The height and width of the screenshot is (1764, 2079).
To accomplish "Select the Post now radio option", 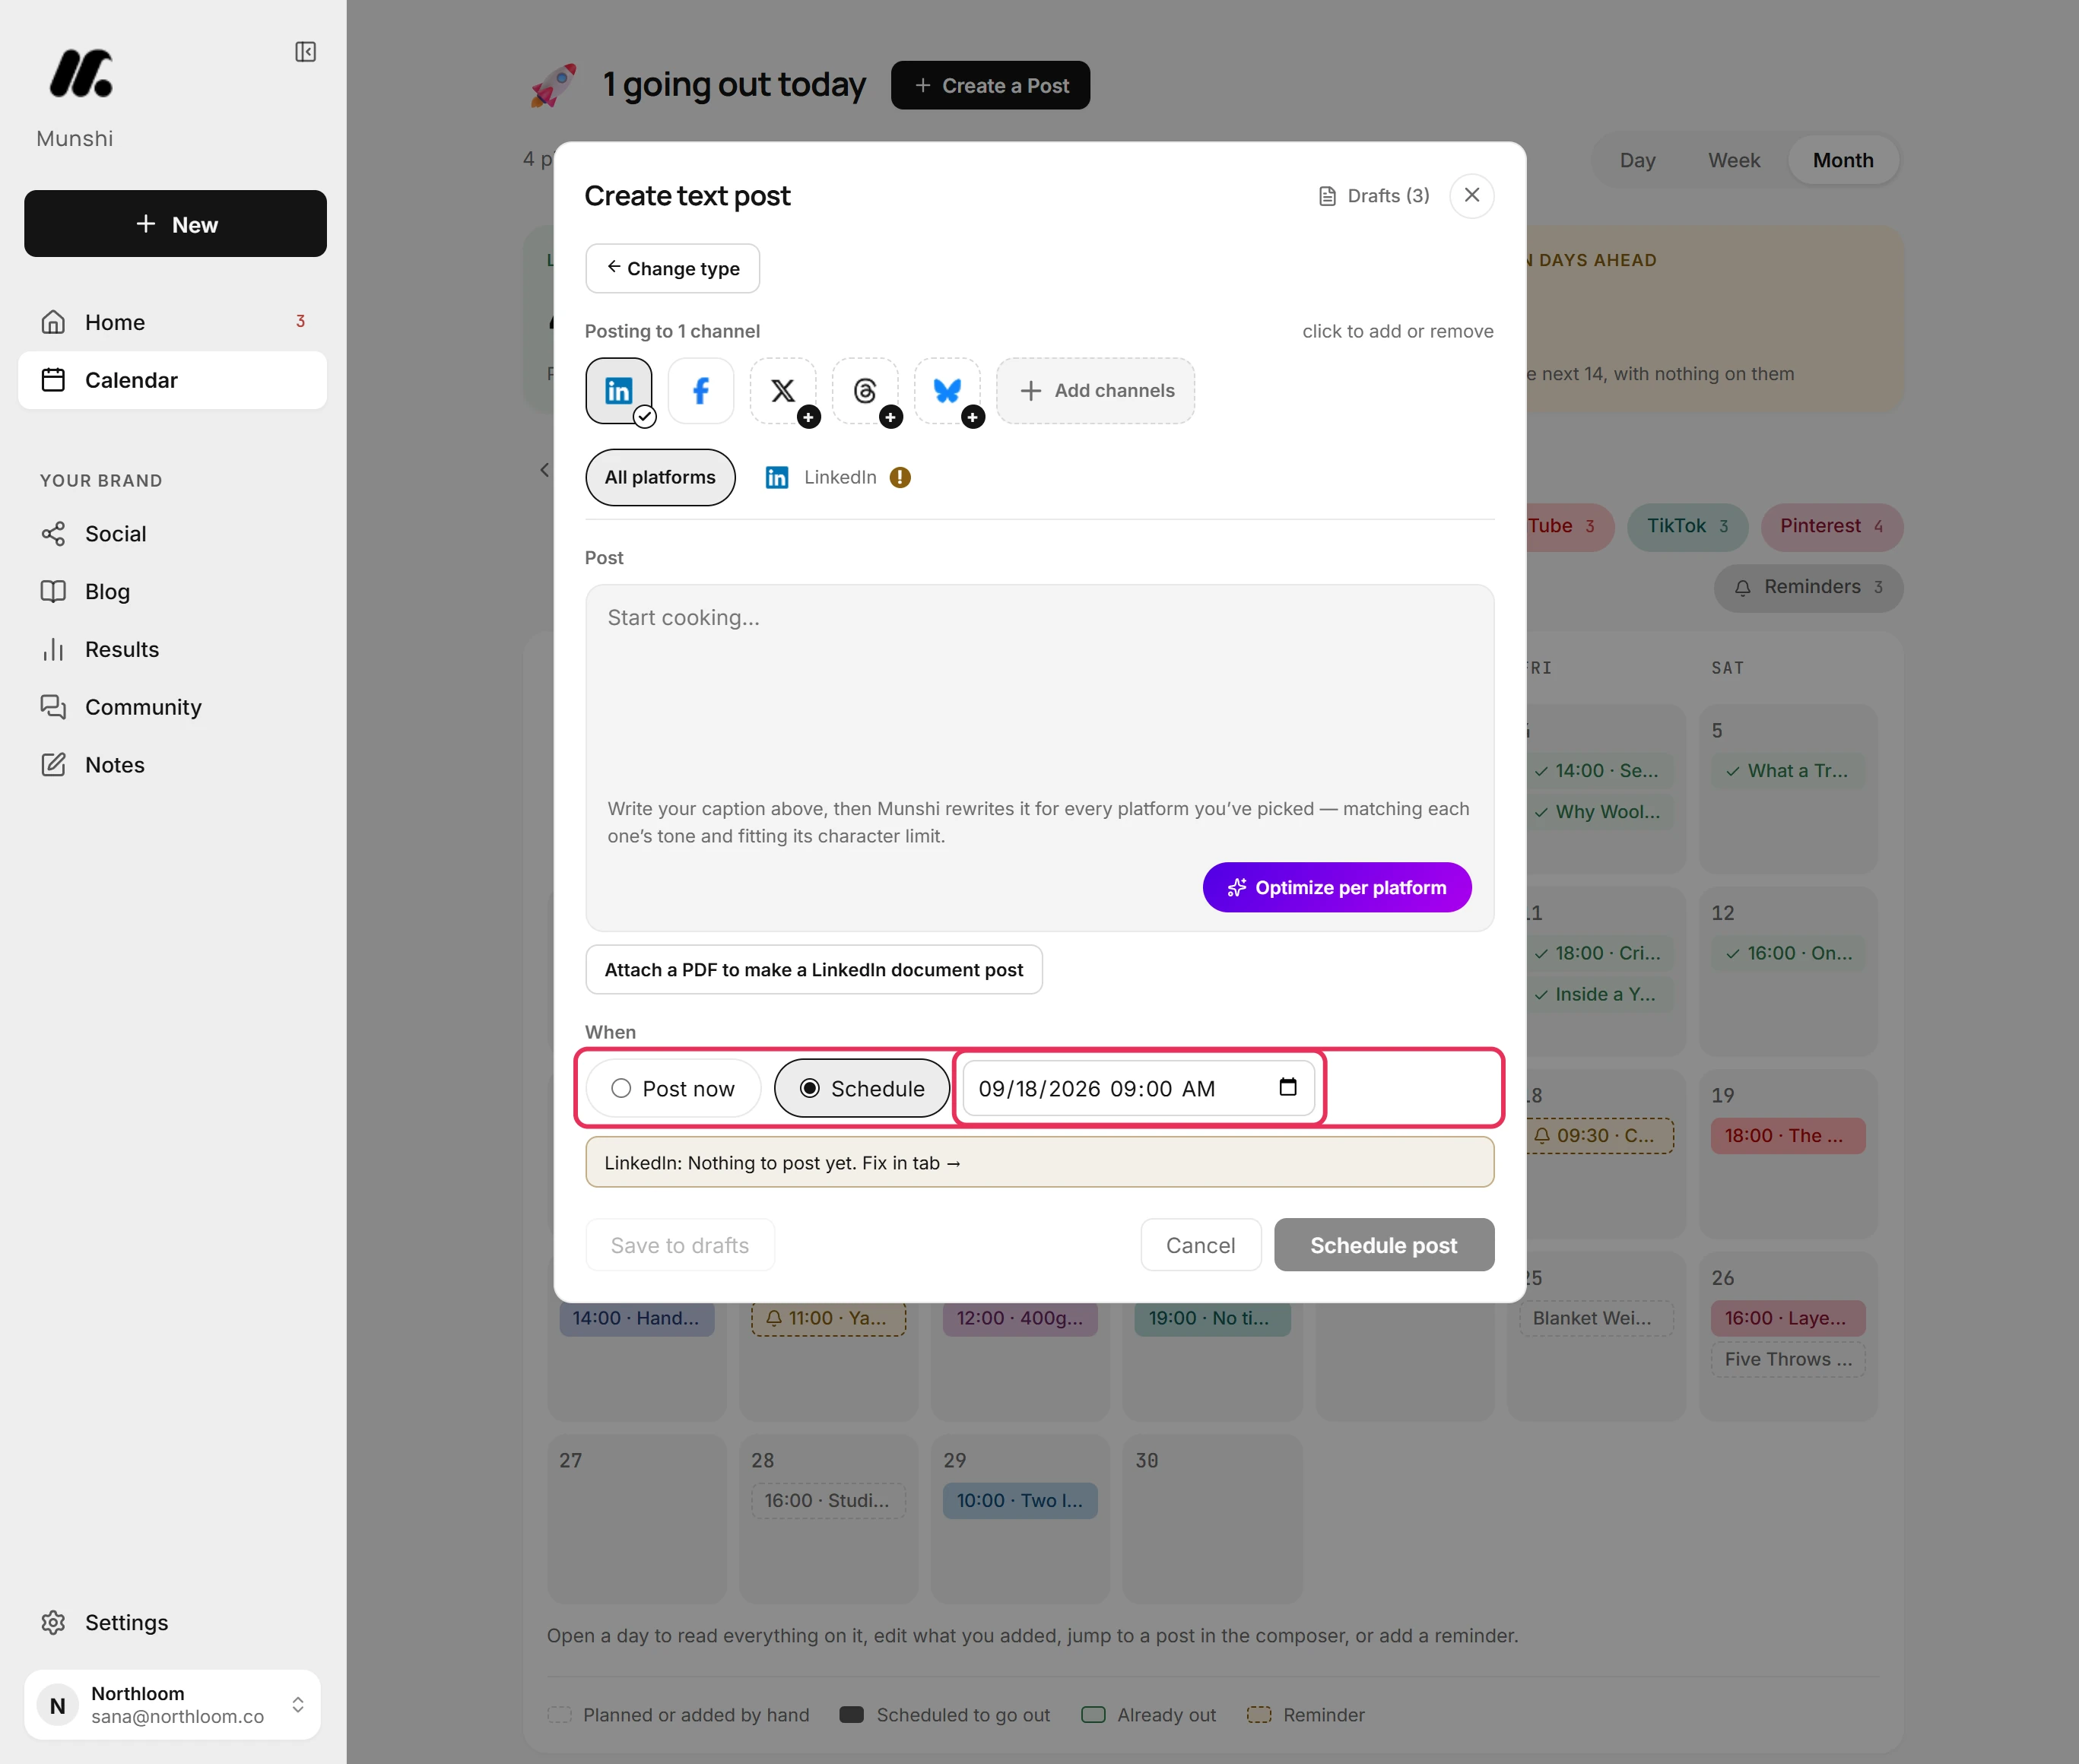I will point(673,1088).
